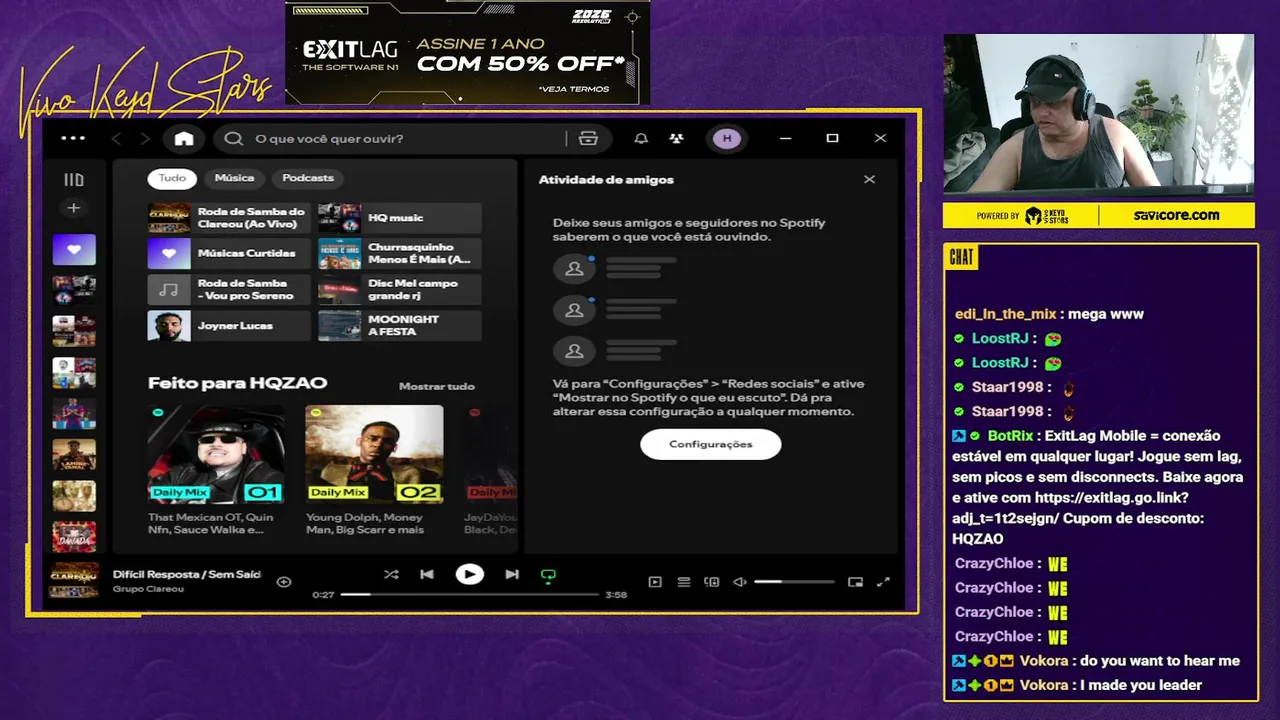Click the plus create-playlist button
Viewport: 1280px width, 720px height.
tap(73, 208)
